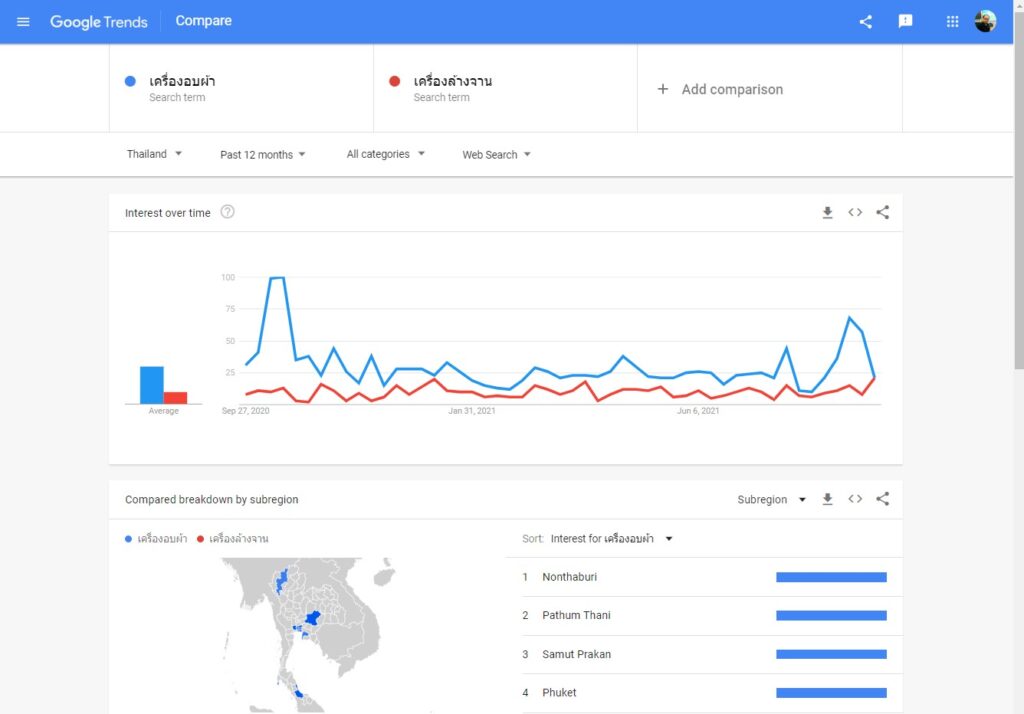Screen dimensions: 1024x714
Task: Embed the subregion breakdown widget
Action: pyautogui.click(x=855, y=499)
